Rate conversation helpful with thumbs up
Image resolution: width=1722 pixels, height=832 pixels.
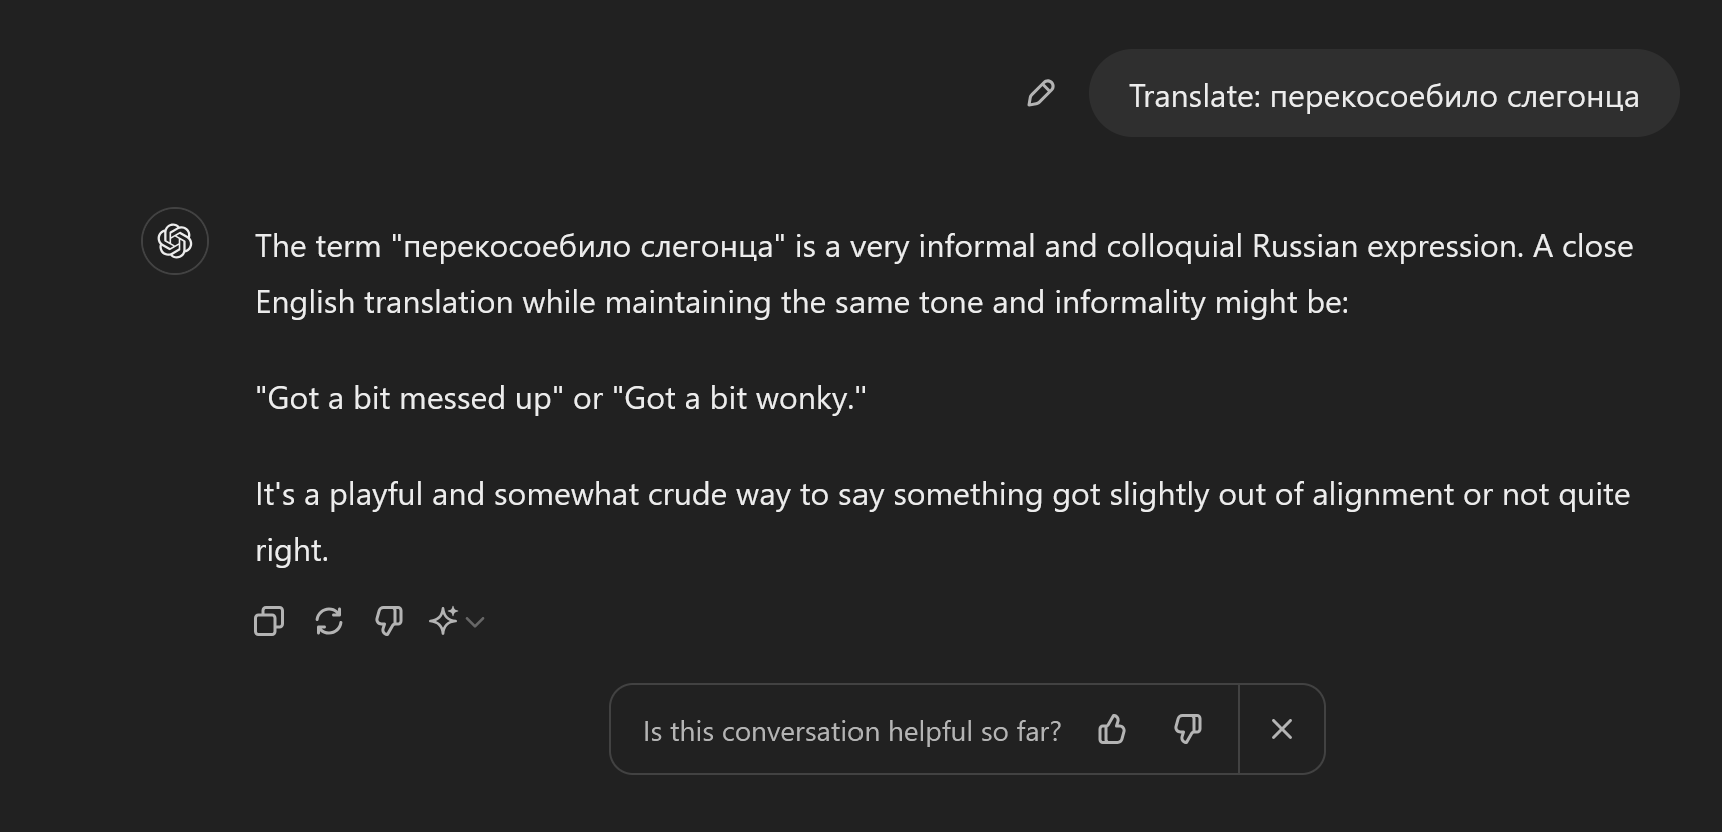point(1112,730)
